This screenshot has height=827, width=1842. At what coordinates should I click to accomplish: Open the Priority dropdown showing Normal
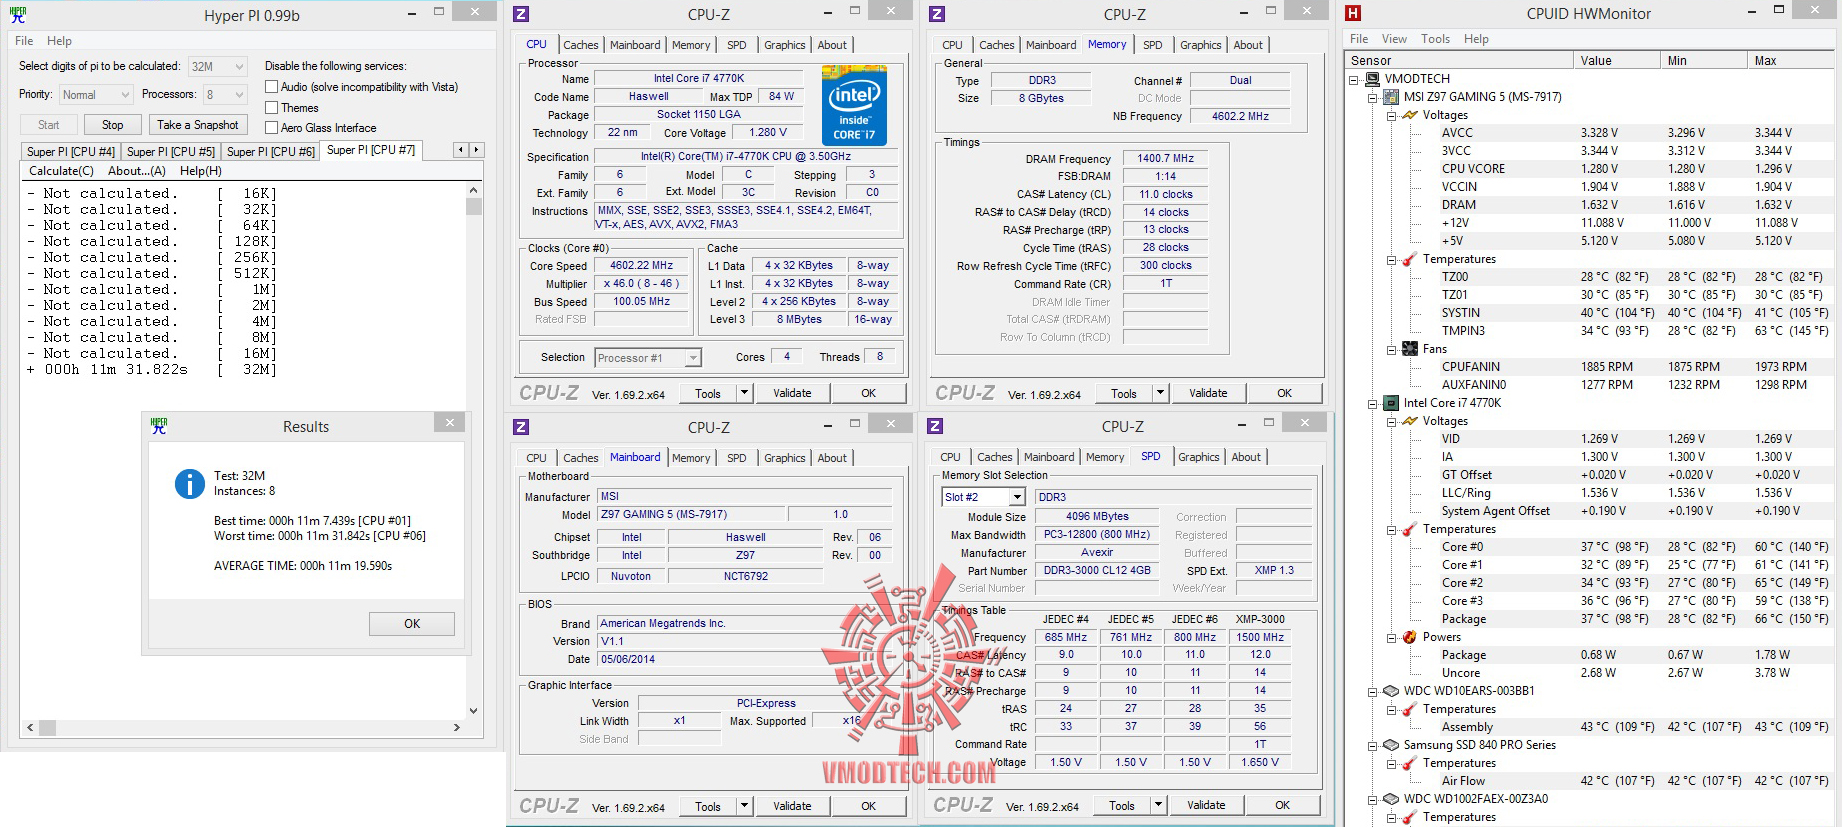[x=95, y=95]
